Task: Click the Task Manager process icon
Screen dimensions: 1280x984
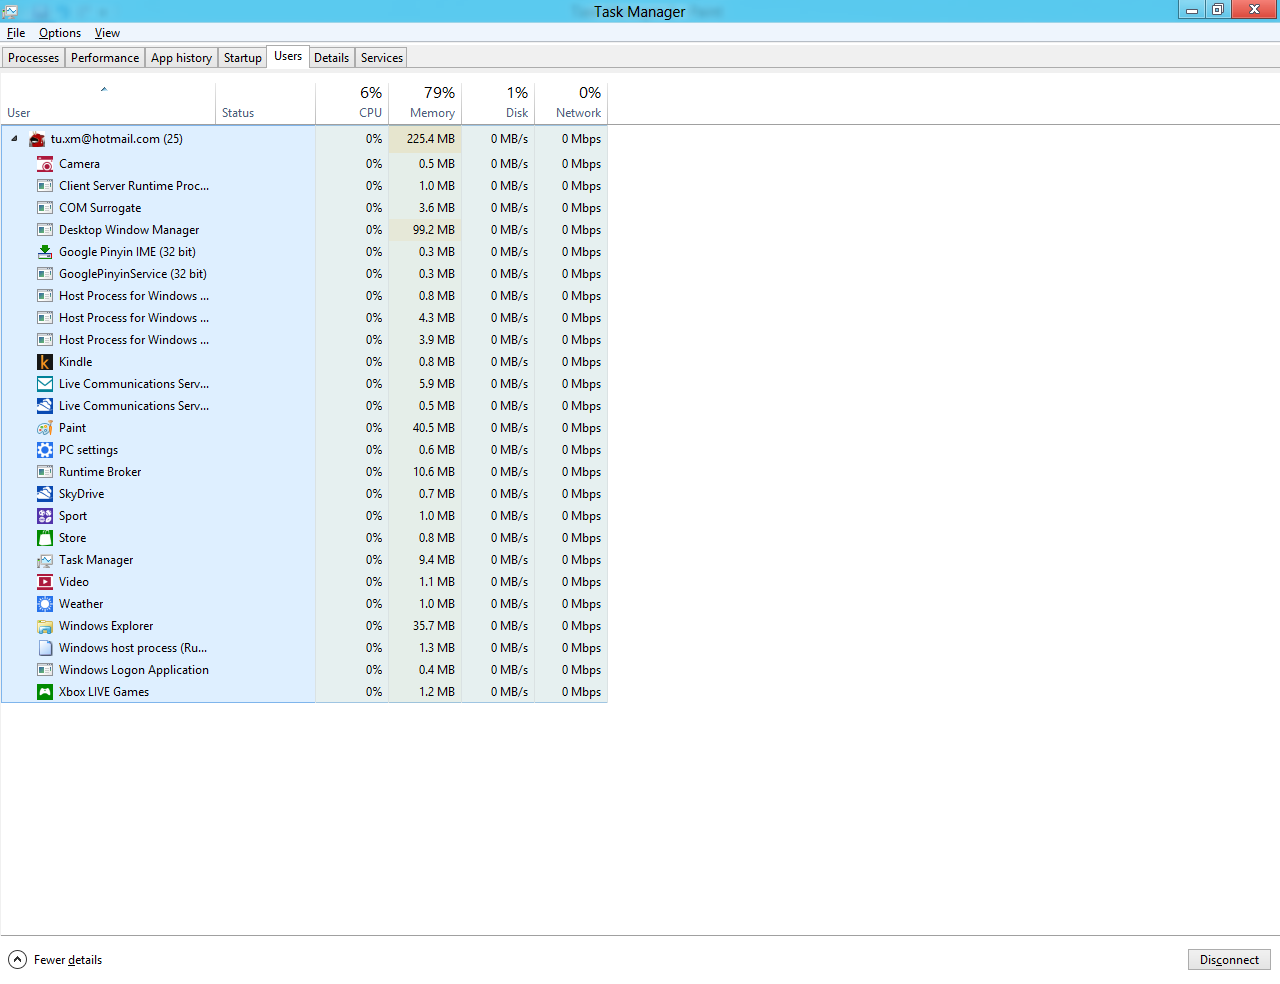Action: (45, 560)
